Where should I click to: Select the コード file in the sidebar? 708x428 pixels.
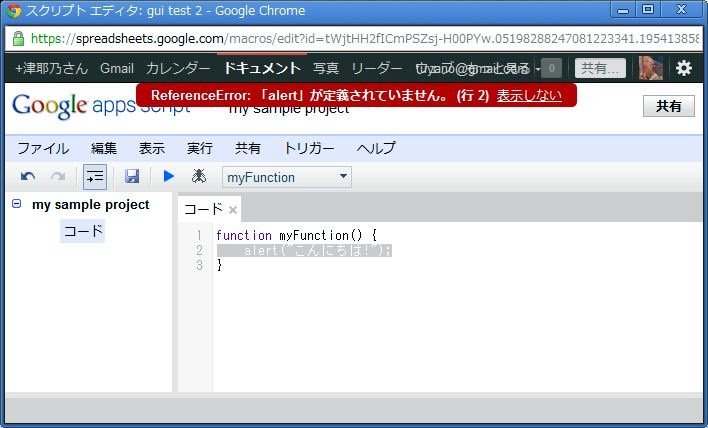[x=83, y=231]
